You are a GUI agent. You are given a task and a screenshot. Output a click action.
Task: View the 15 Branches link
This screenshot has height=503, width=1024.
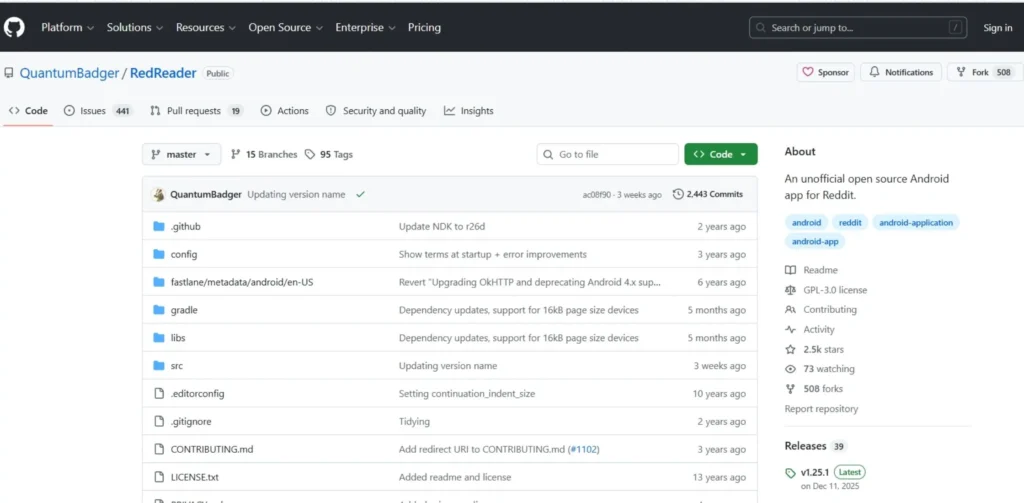[x=264, y=155]
